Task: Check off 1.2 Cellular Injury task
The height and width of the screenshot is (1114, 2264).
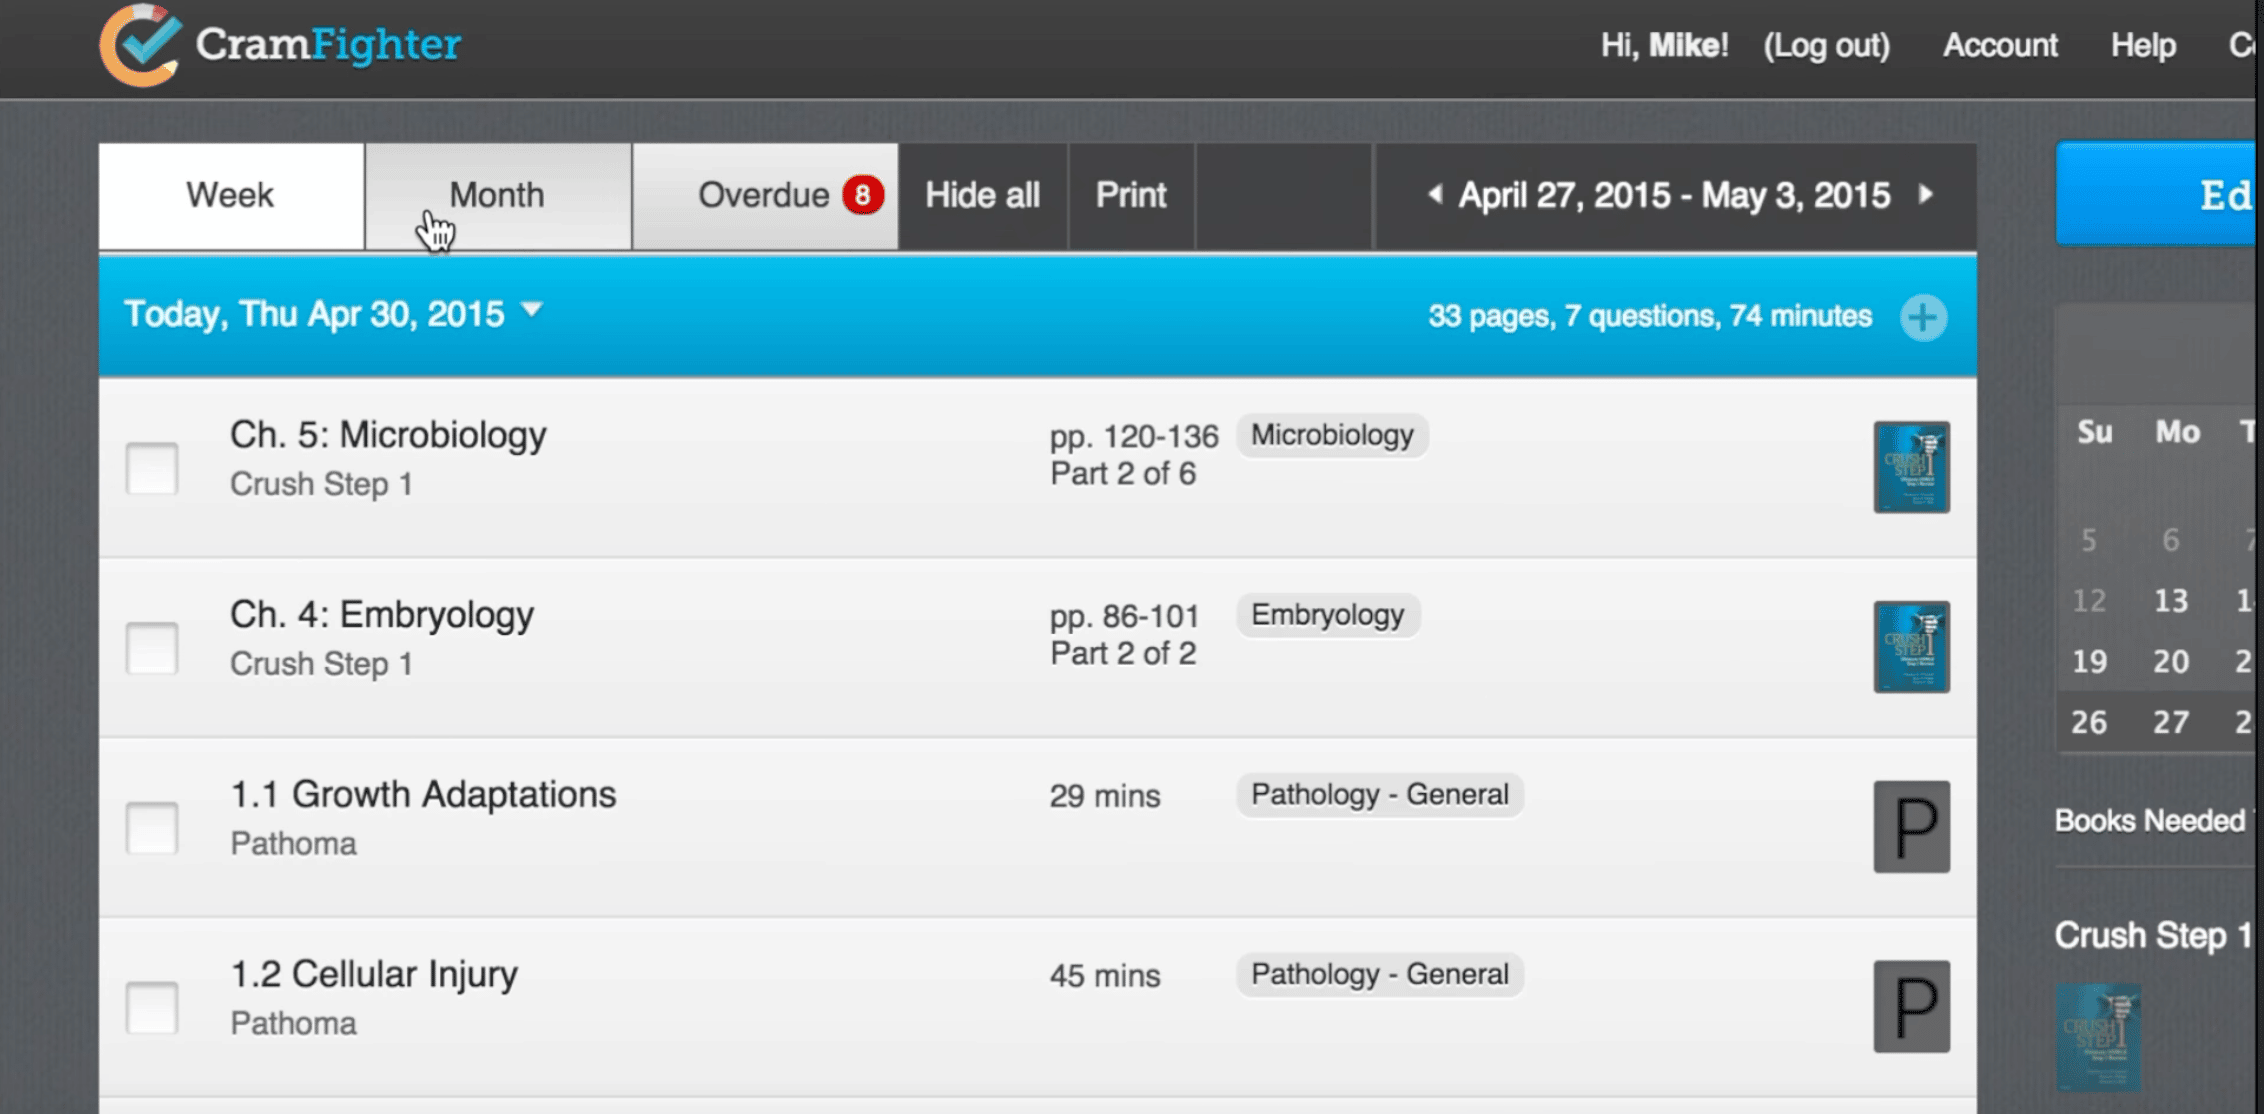Action: (152, 1008)
